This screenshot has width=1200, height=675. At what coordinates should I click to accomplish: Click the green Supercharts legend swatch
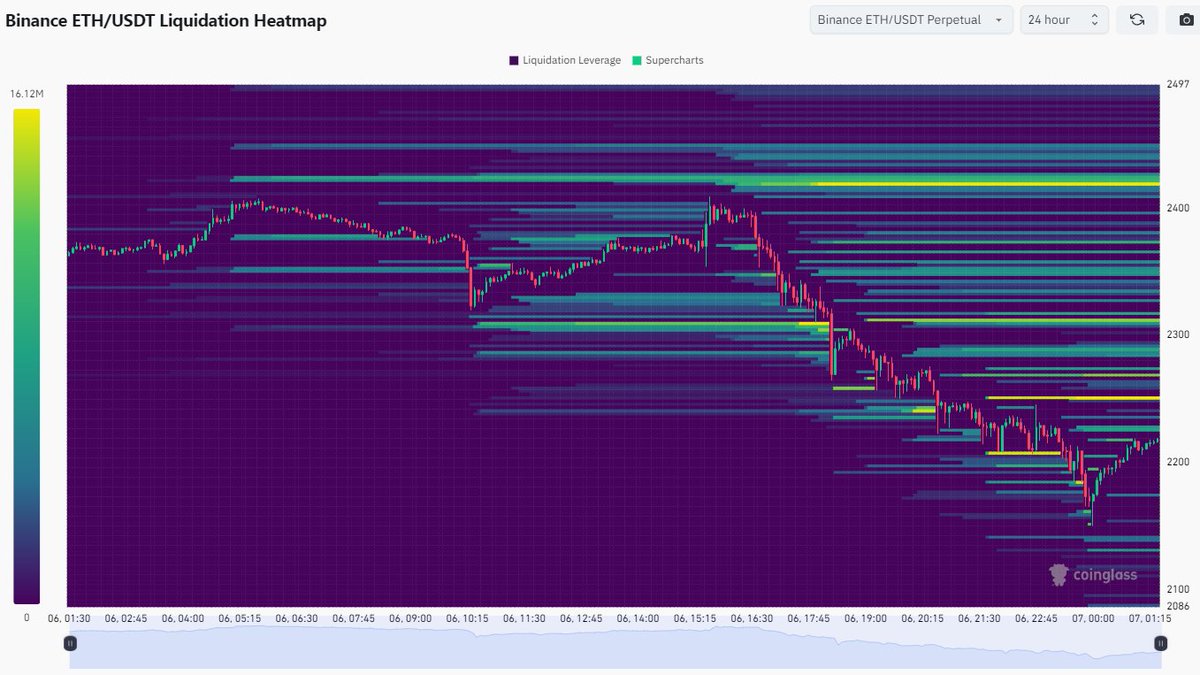coord(637,60)
